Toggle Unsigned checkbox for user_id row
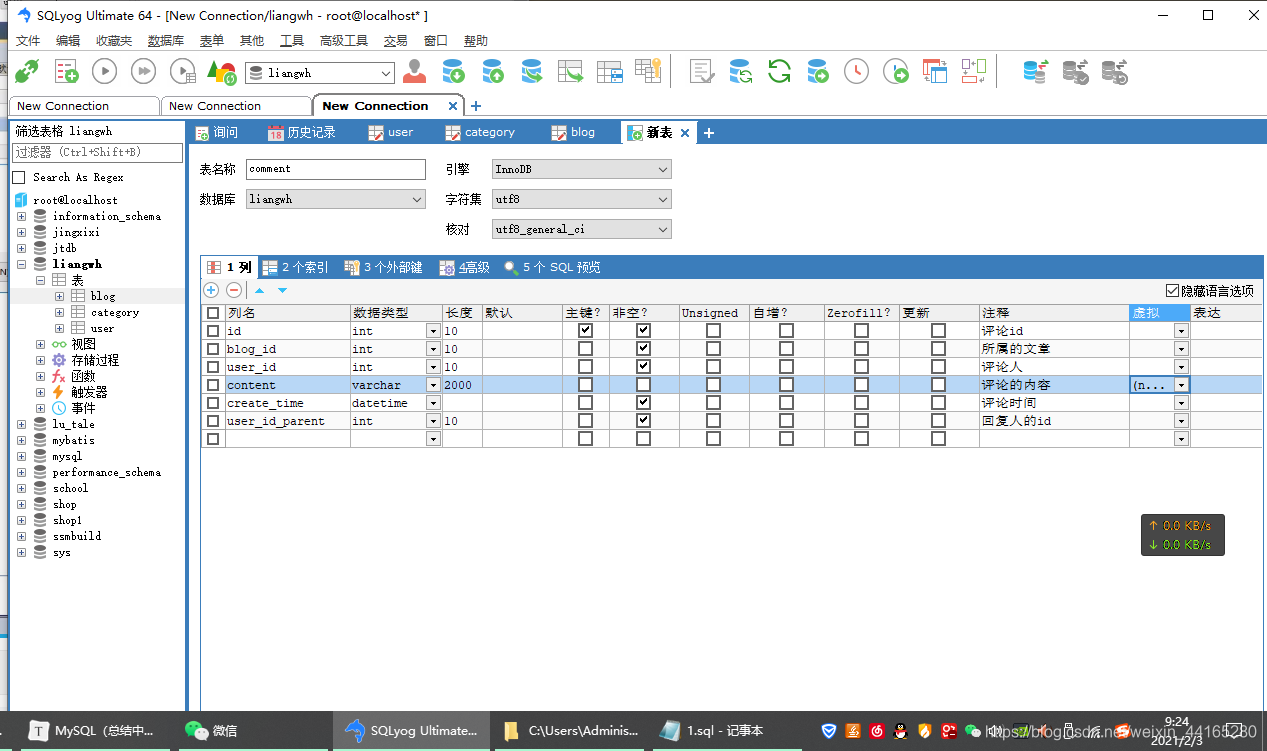The height and width of the screenshot is (751, 1267). (713, 367)
